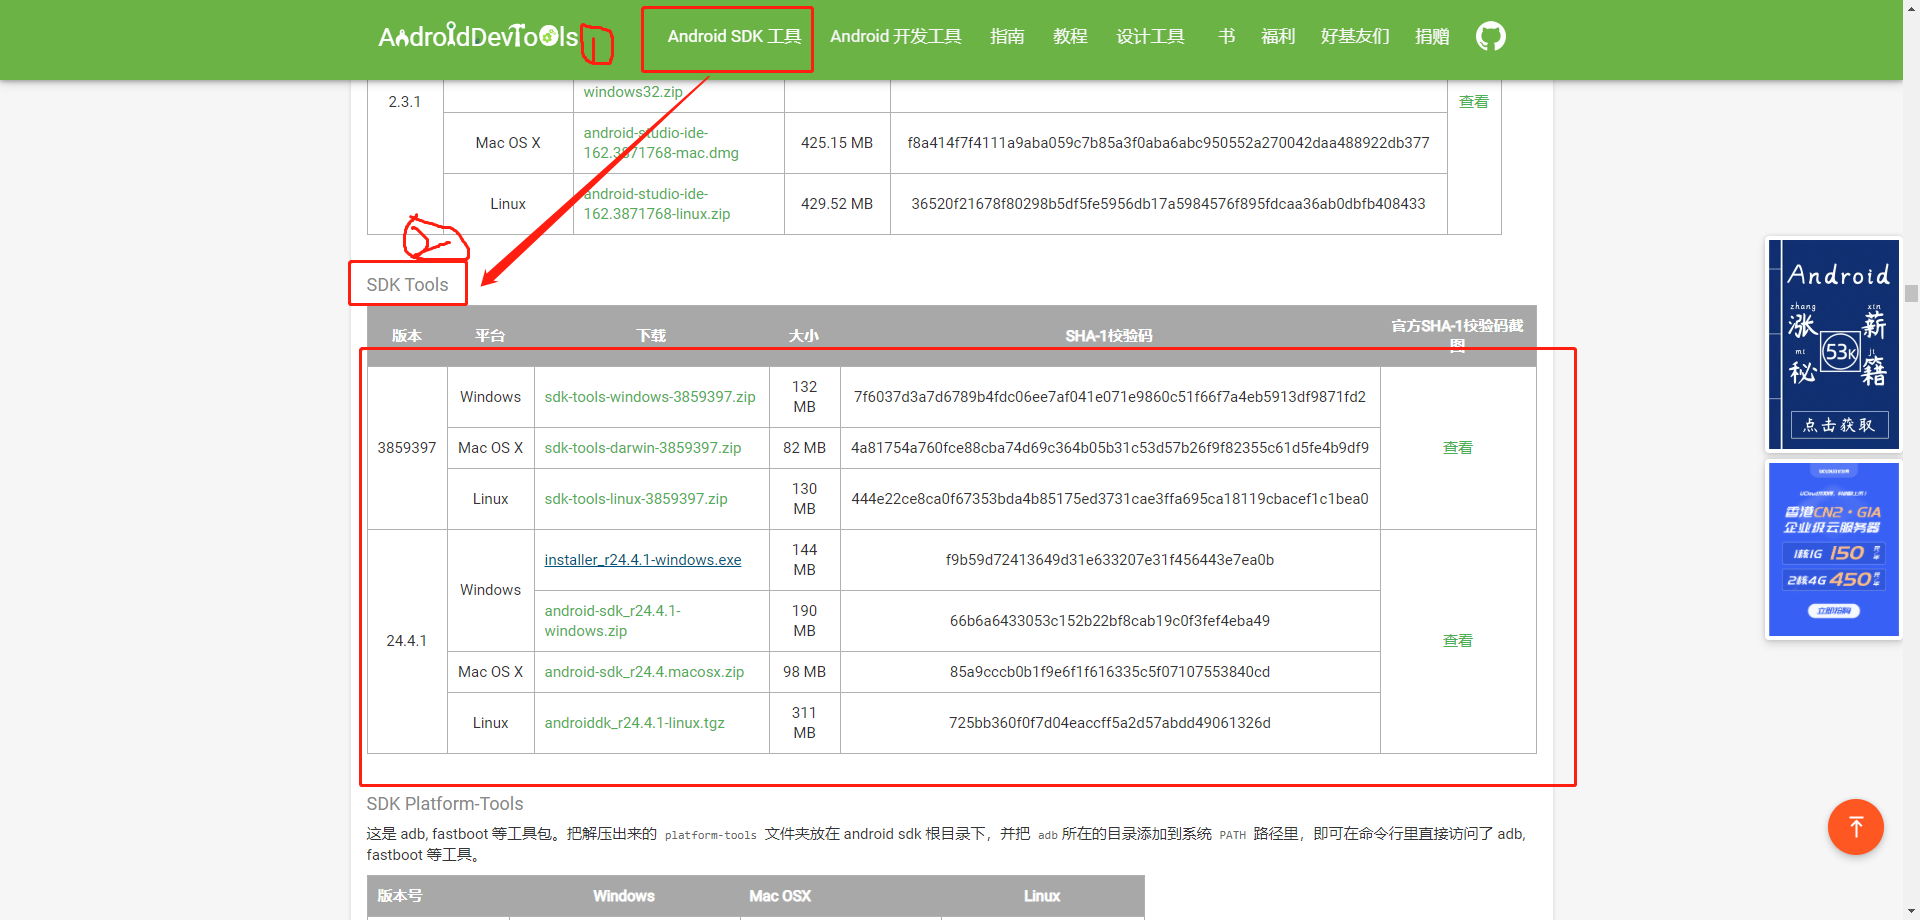Open the GitHub icon in the navbar
Screen dimensions: 1920x920
tap(1490, 37)
